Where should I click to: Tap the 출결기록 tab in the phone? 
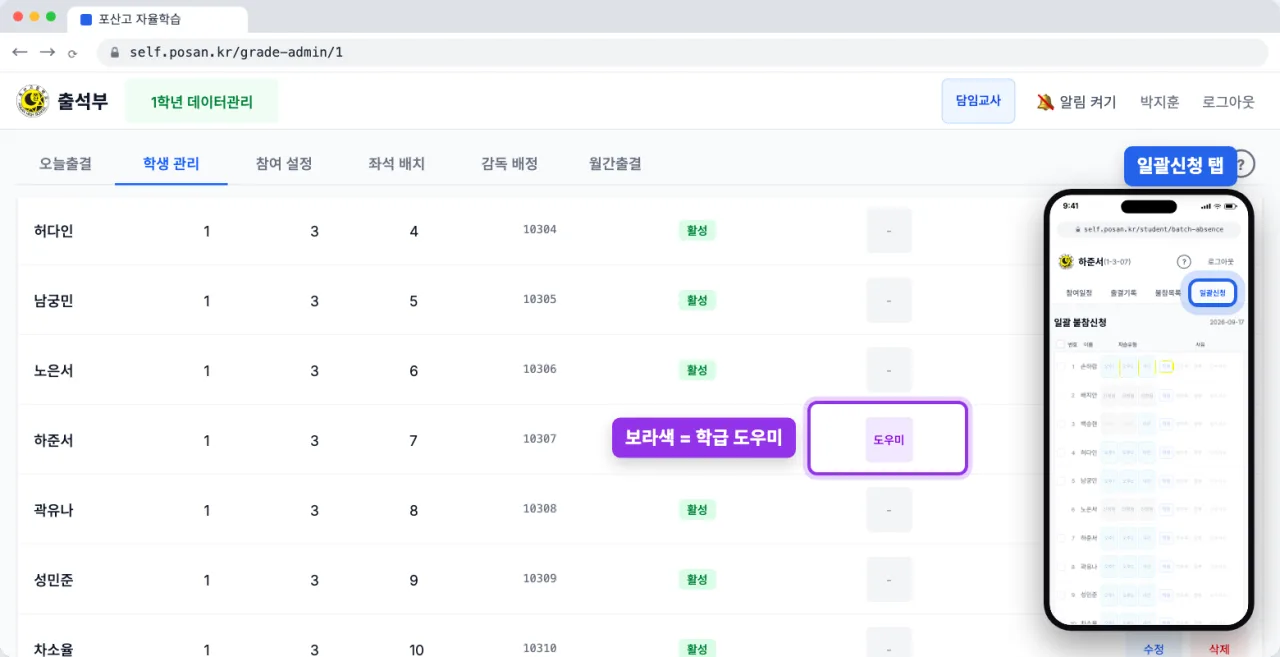(1123, 293)
